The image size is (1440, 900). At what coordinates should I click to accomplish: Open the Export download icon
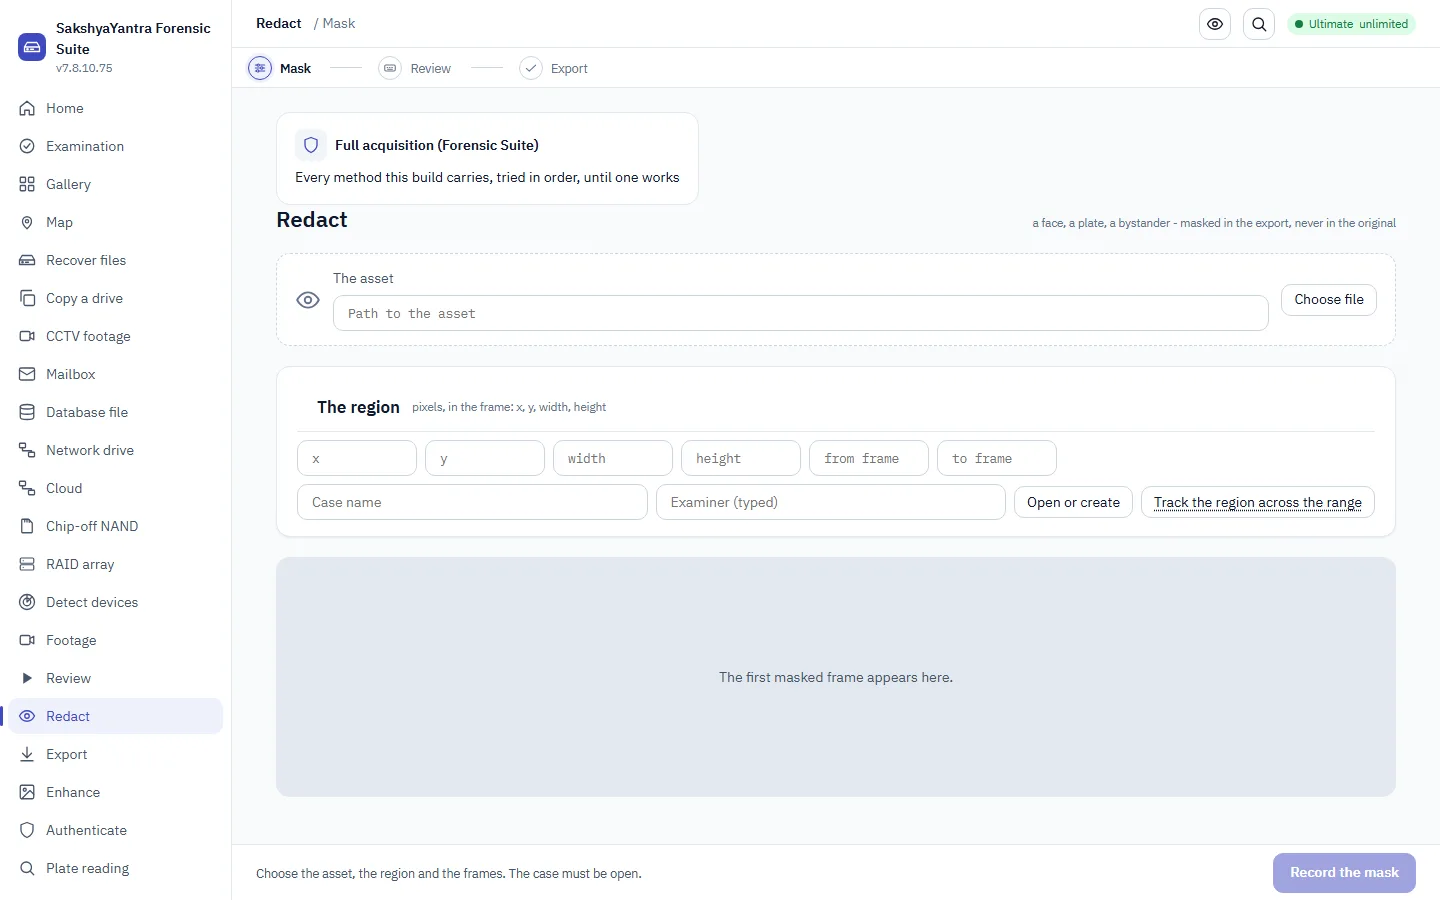point(27,754)
